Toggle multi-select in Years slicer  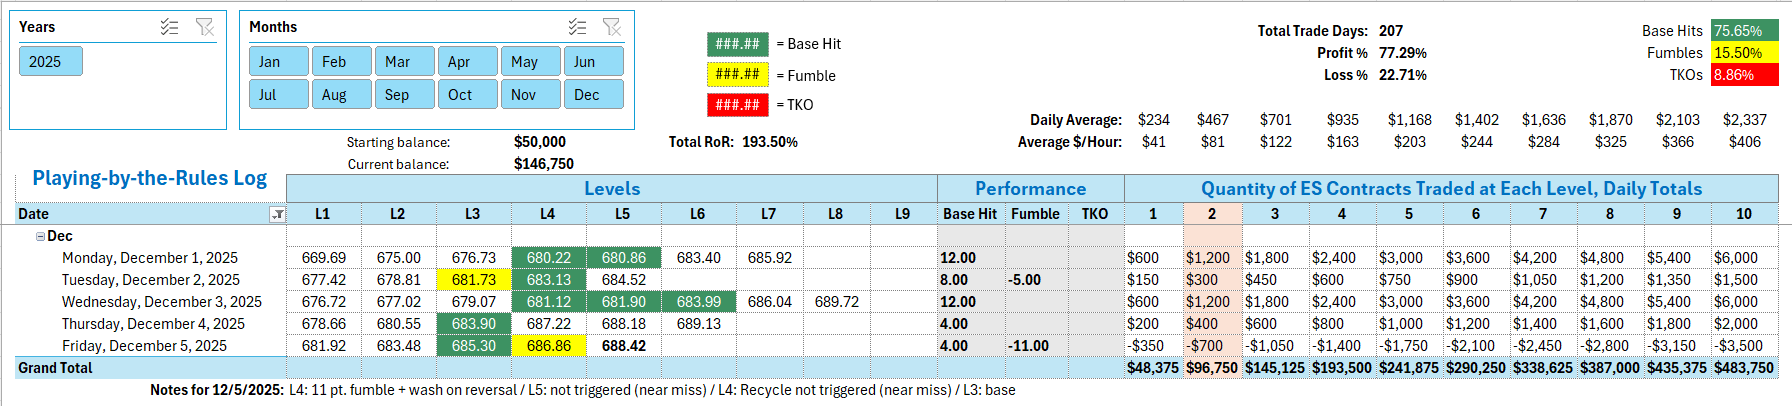[x=170, y=27]
